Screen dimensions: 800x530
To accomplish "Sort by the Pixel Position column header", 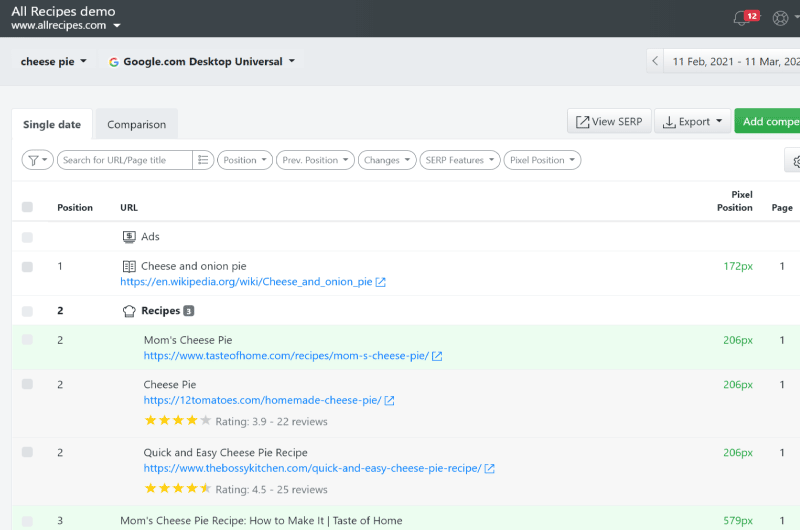I will pos(735,201).
